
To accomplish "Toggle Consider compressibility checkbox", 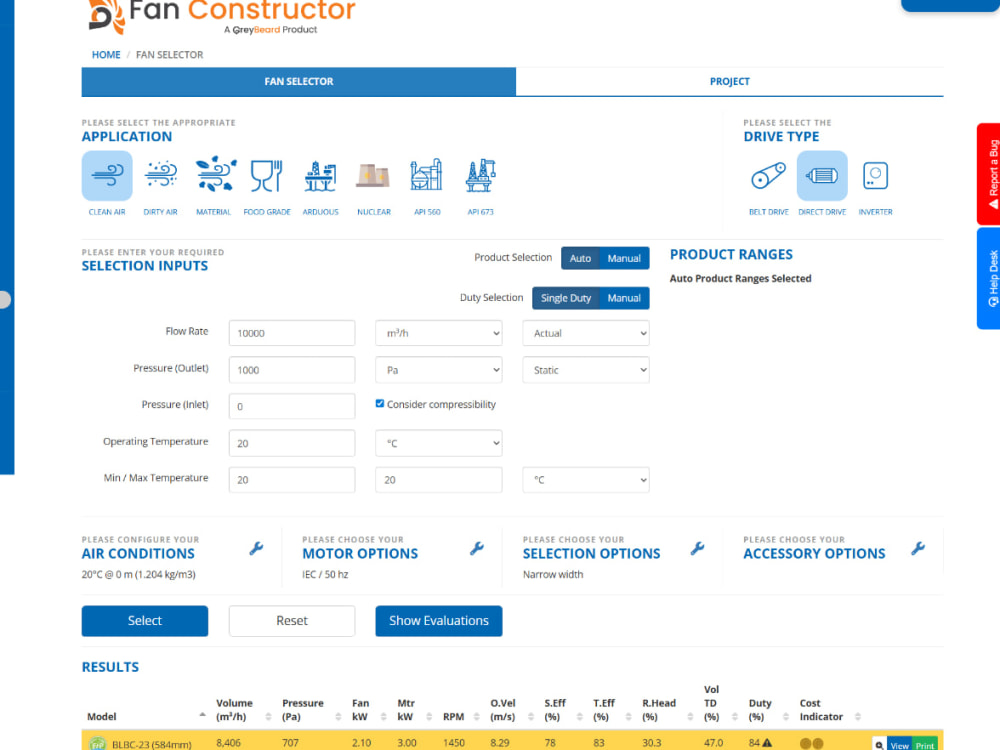I will point(379,403).
